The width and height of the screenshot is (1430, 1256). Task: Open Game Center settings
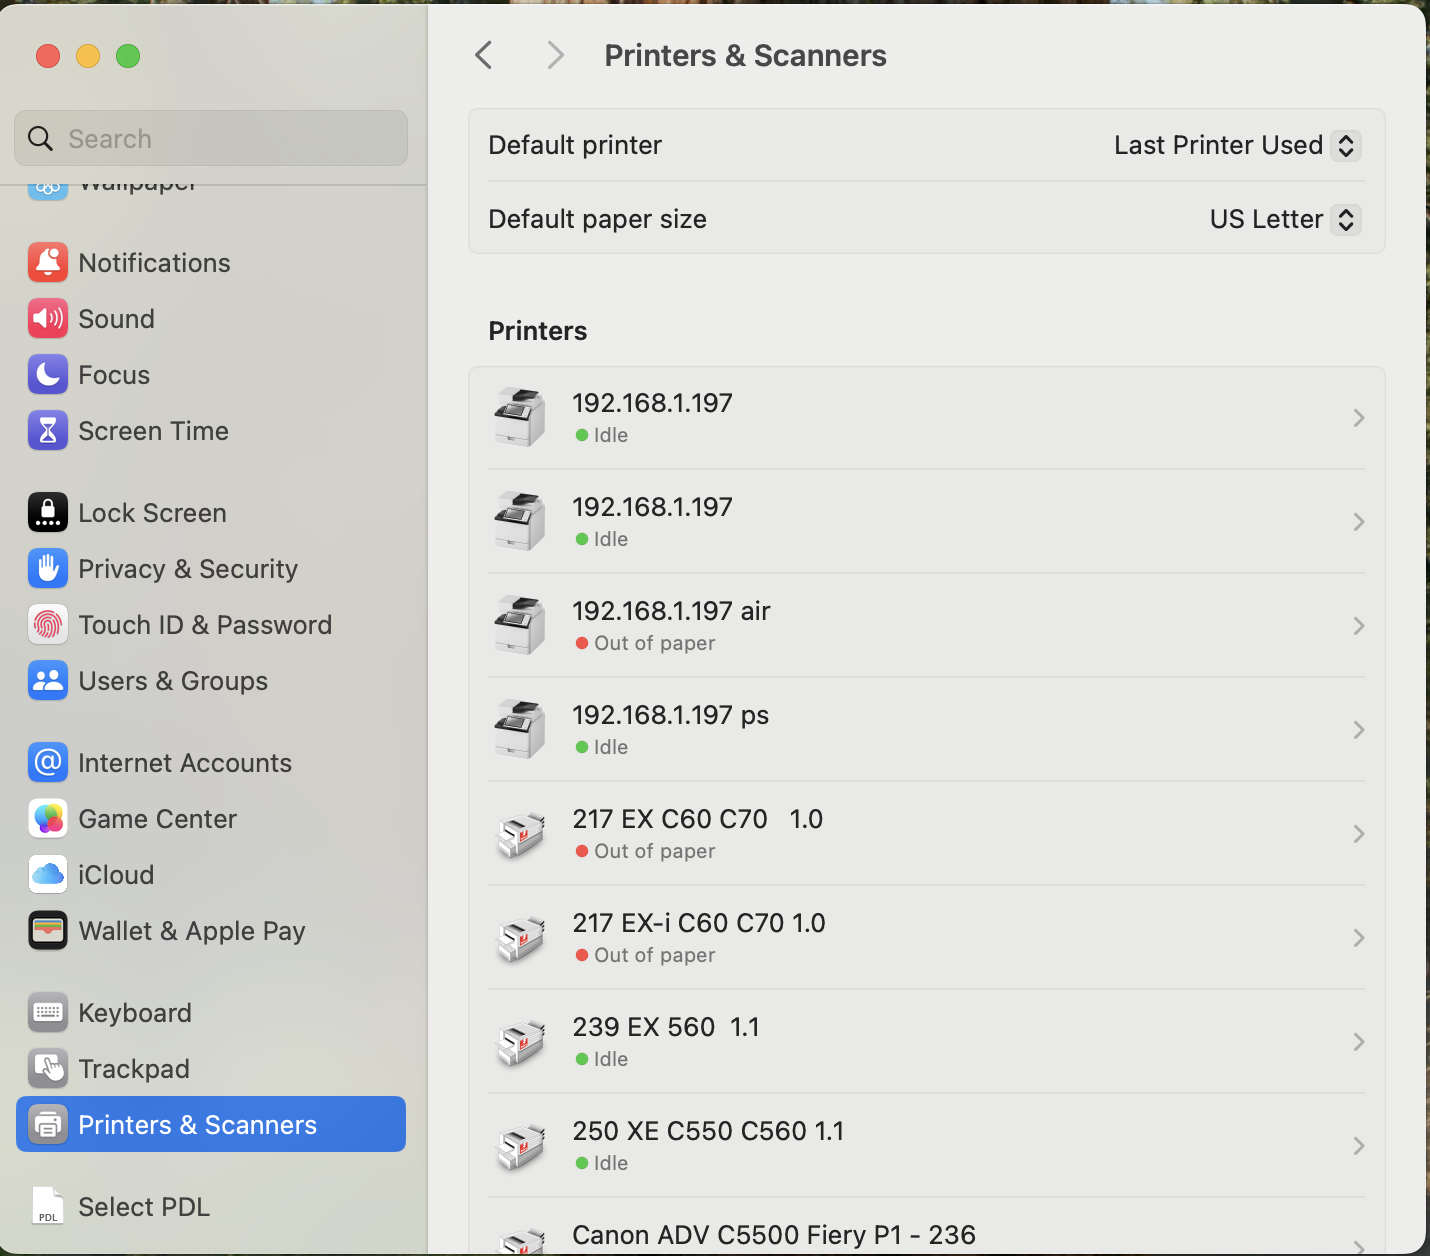coord(158,818)
